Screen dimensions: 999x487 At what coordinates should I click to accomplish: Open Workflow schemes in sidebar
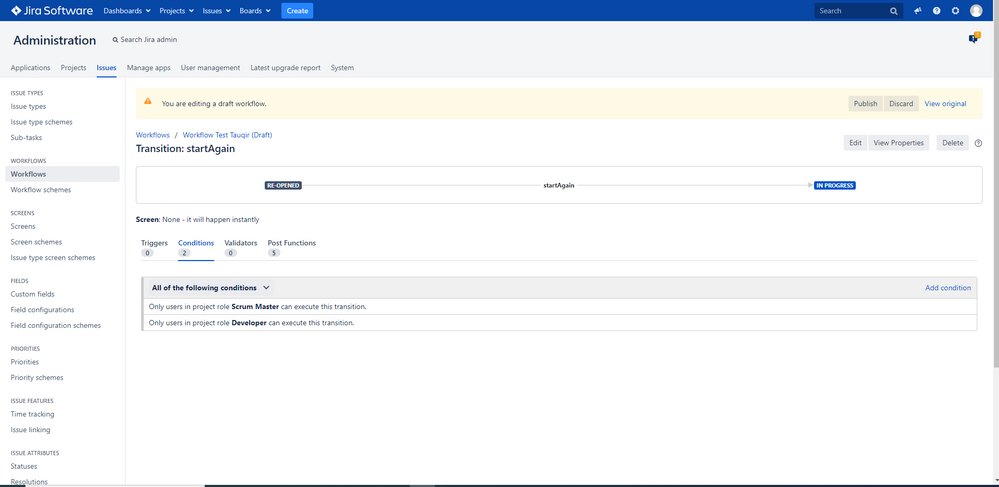[41, 190]
